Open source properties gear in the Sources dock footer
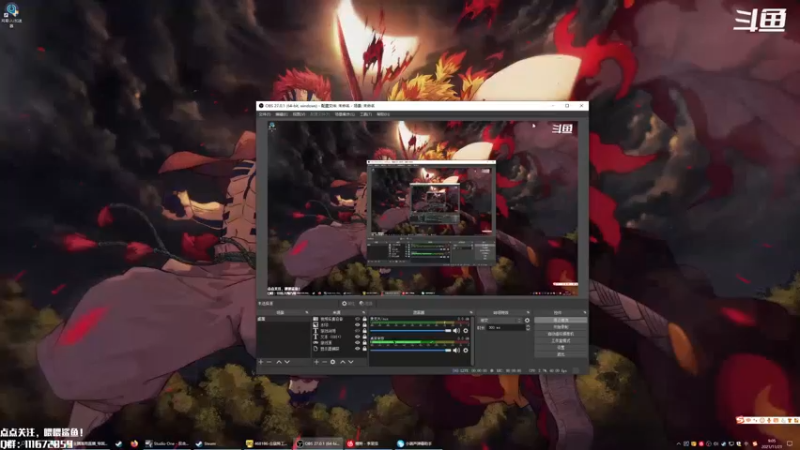This screenshot has width=800, height=450. [333, 362]
